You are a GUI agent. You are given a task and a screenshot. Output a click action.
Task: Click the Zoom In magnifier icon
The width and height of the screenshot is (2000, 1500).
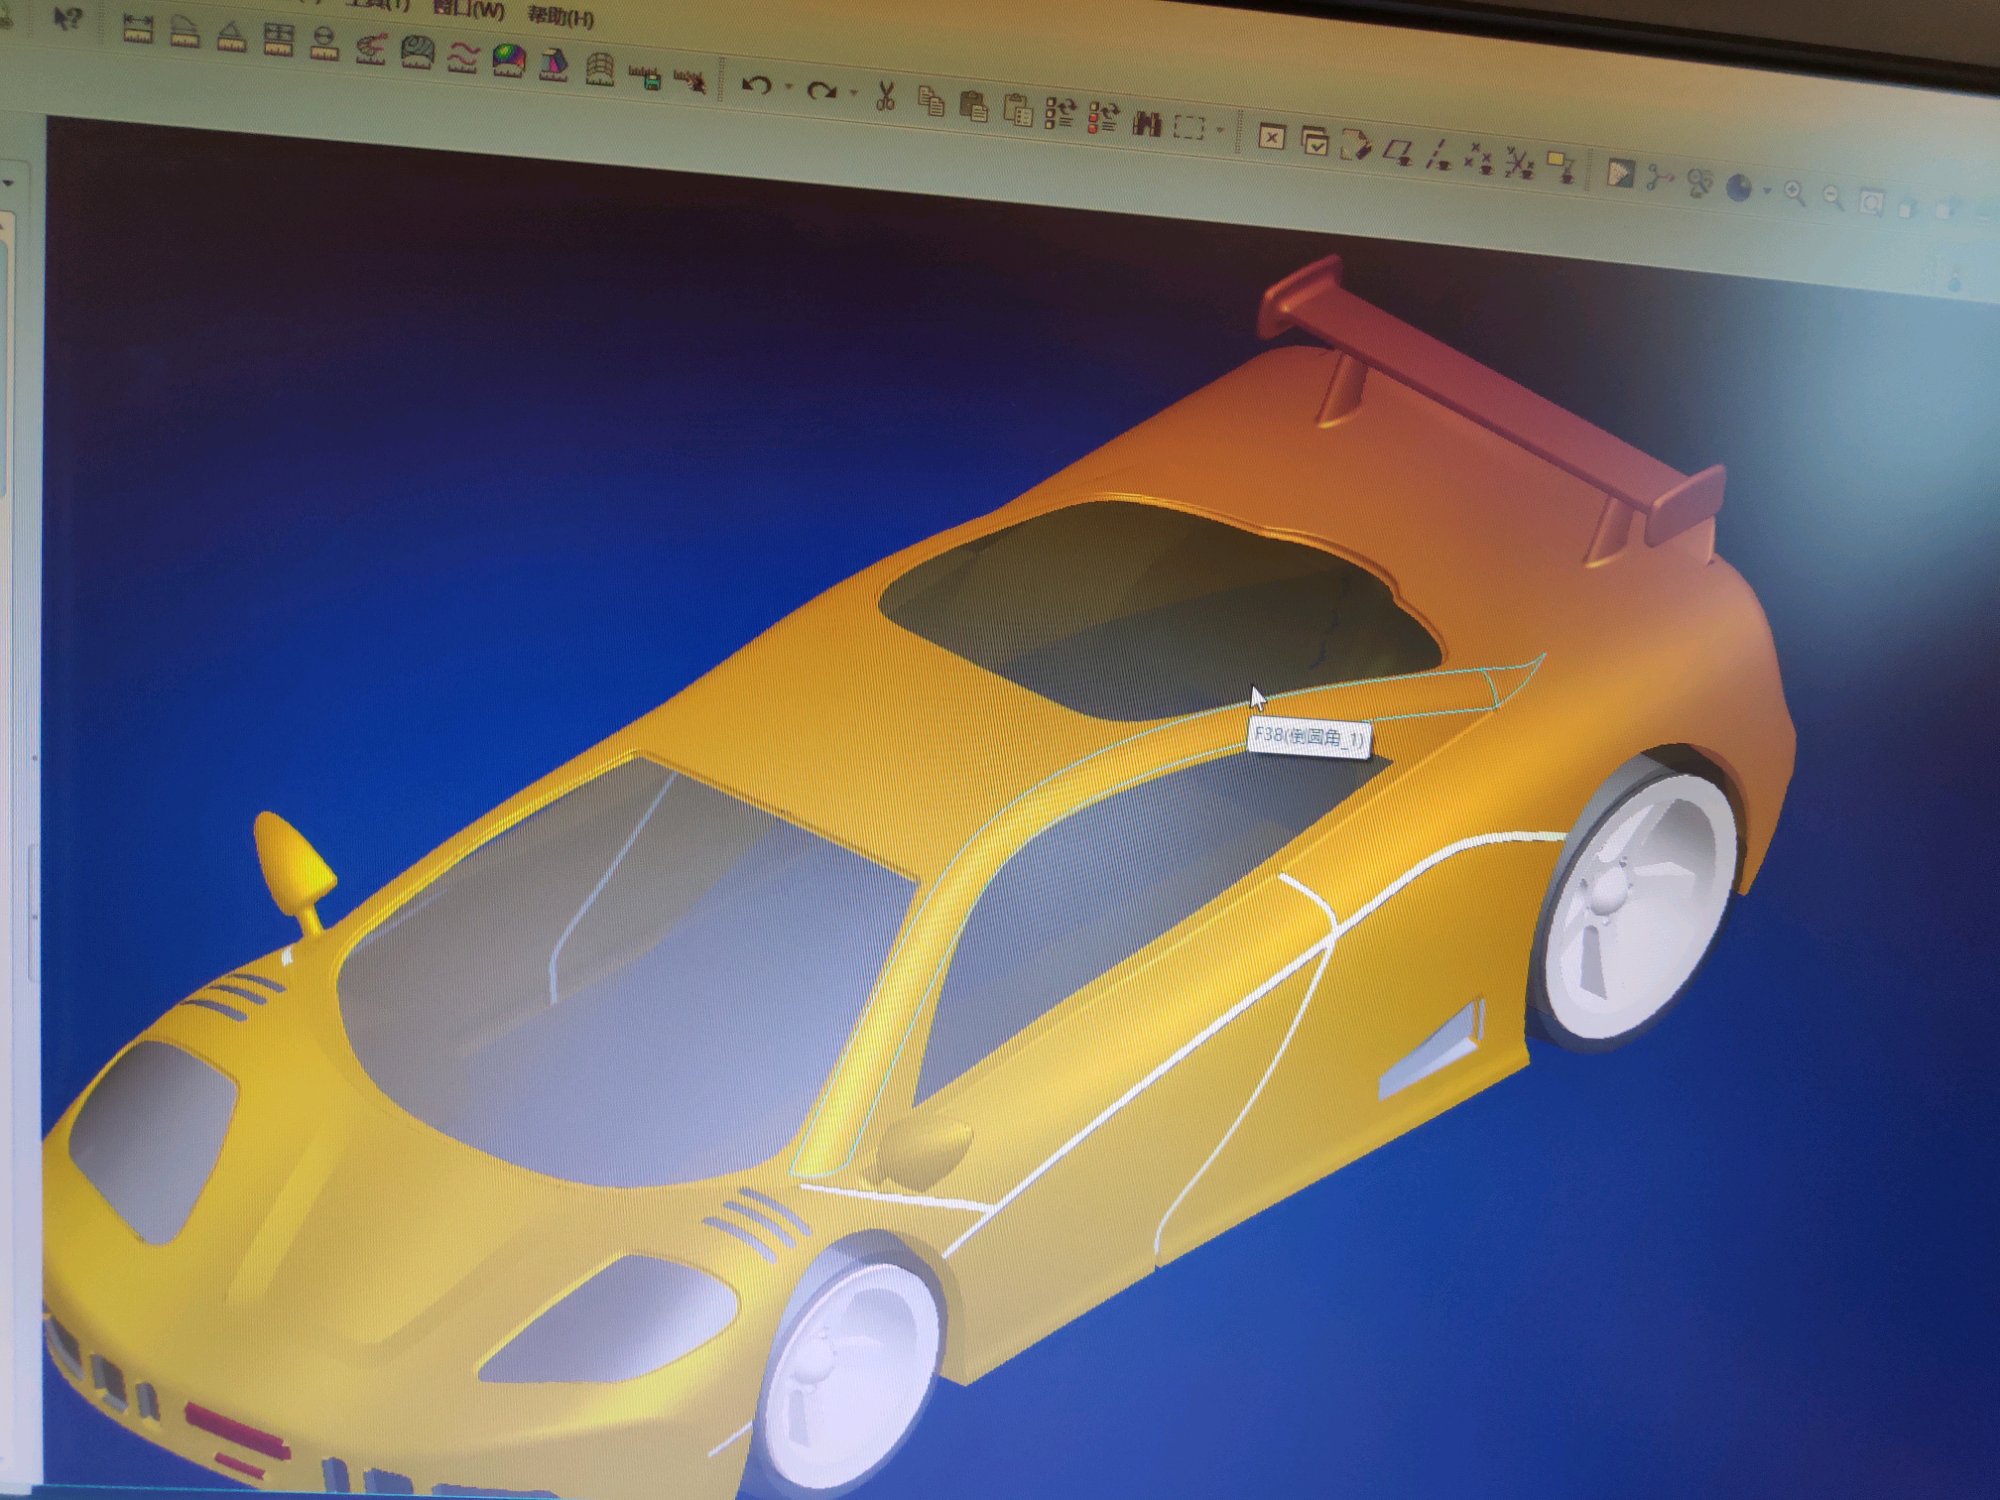point(1795,192)
